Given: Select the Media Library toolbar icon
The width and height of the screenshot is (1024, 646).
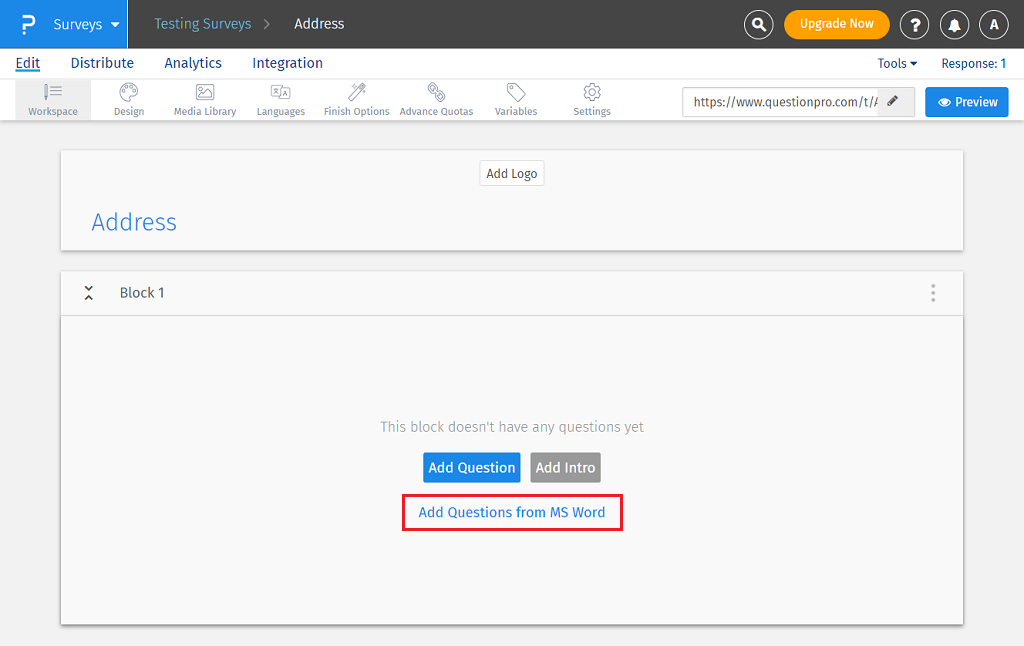Looking at the screenshot, I should tap(204, 99).
